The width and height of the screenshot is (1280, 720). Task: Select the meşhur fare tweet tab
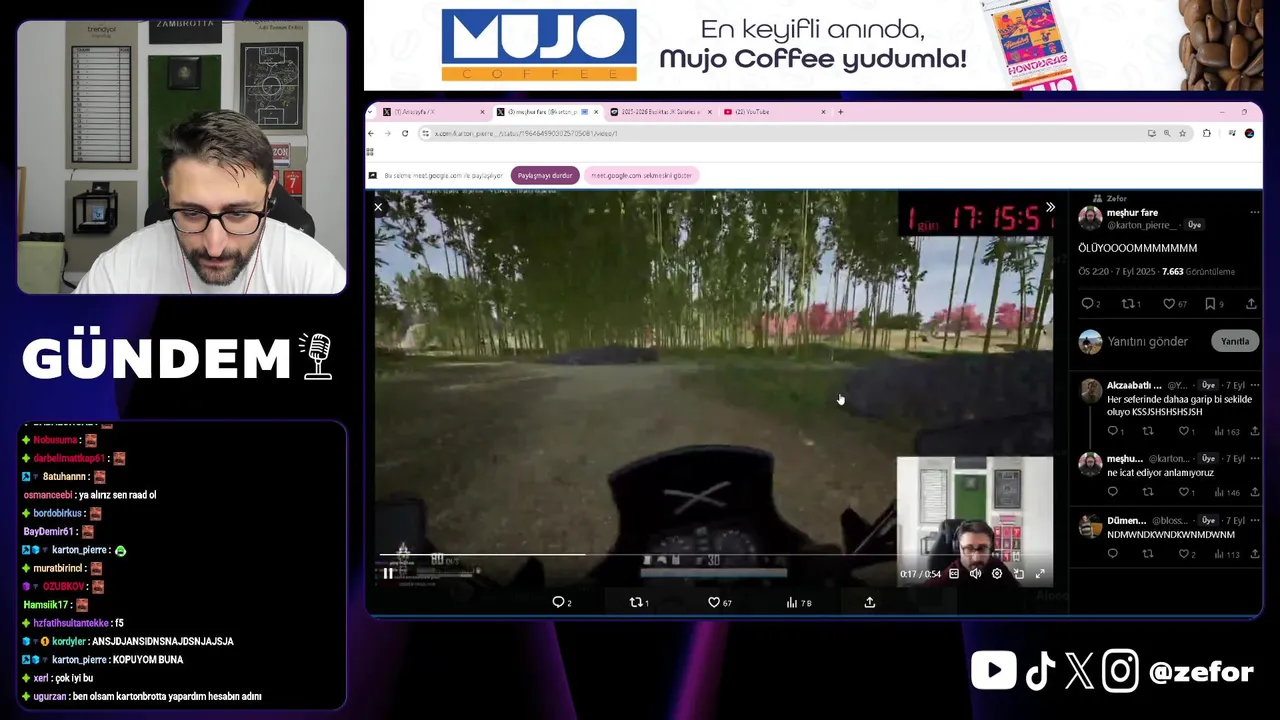pos(545,112)
